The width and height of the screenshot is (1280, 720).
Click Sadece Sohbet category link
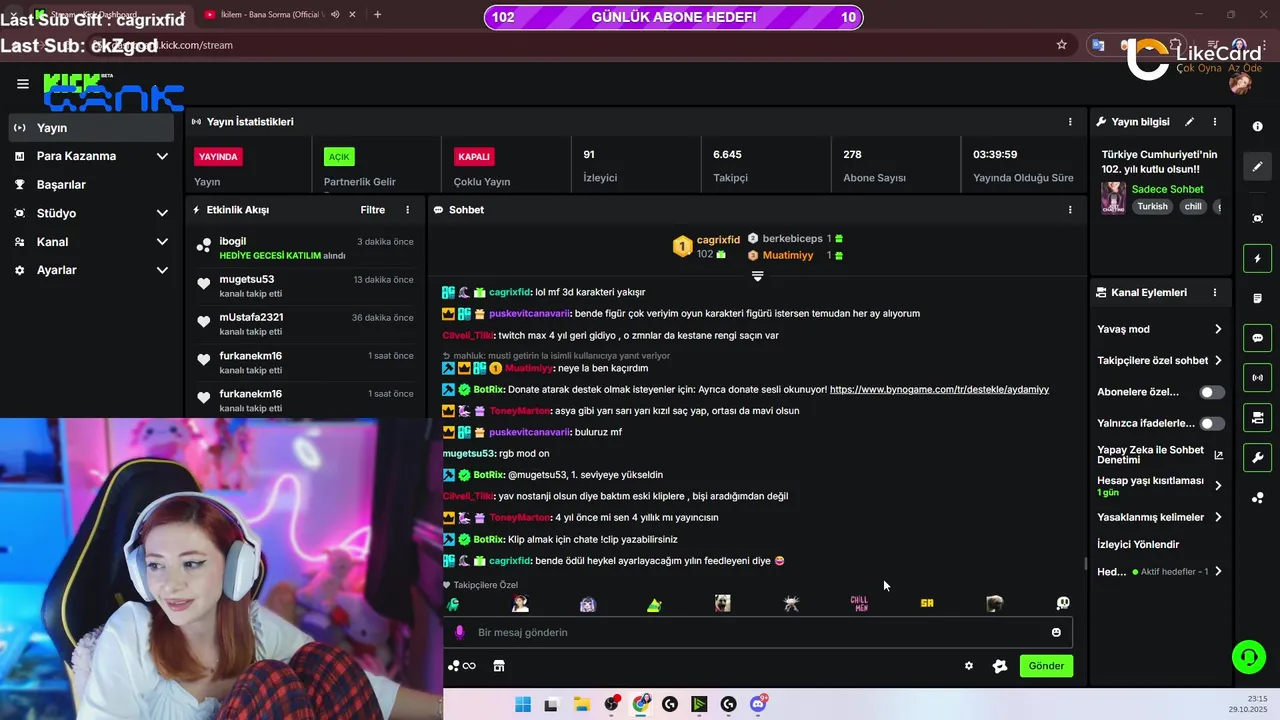[1167, 189]
